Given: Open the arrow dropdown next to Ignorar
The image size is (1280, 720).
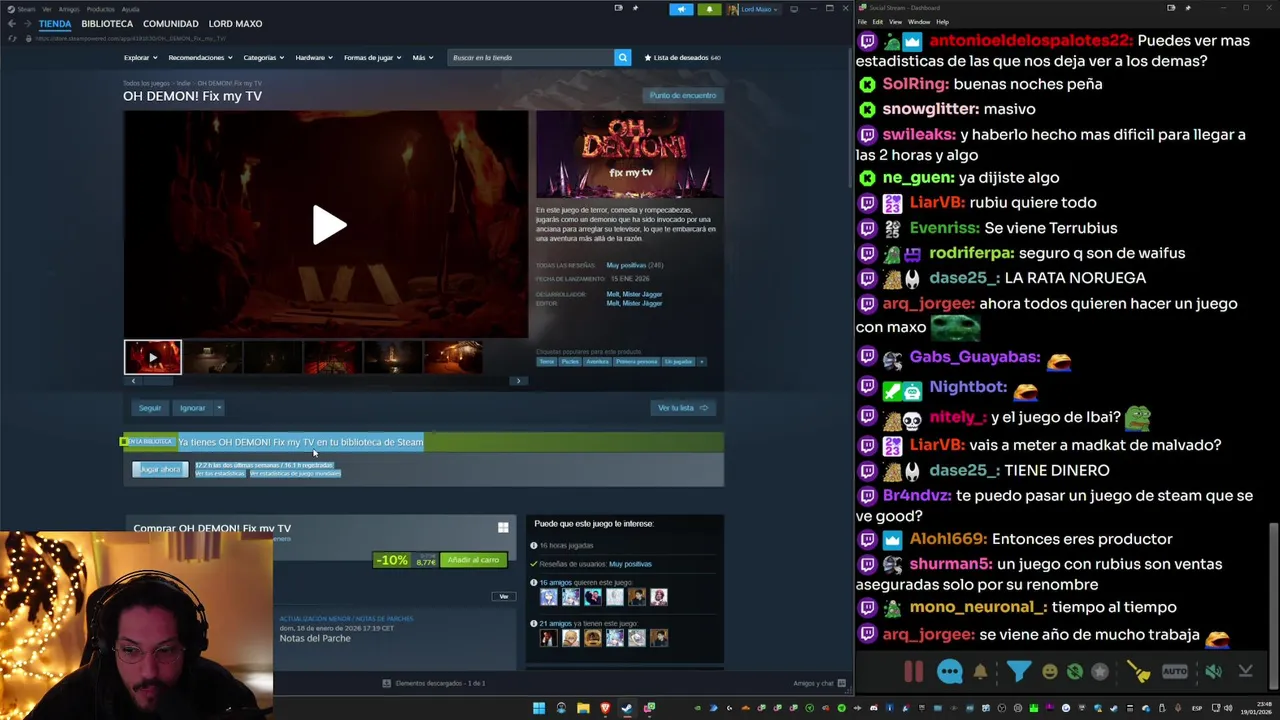Looking at the screenshot, I should [219, 408].
